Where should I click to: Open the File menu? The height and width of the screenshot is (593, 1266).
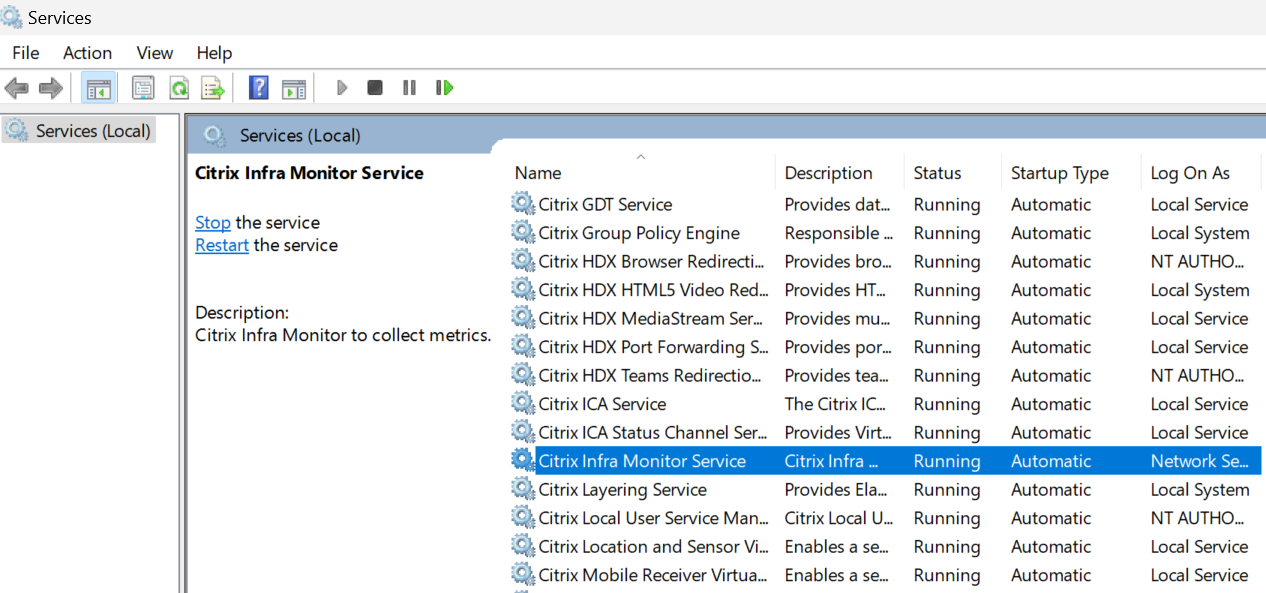tap(25, 52)
